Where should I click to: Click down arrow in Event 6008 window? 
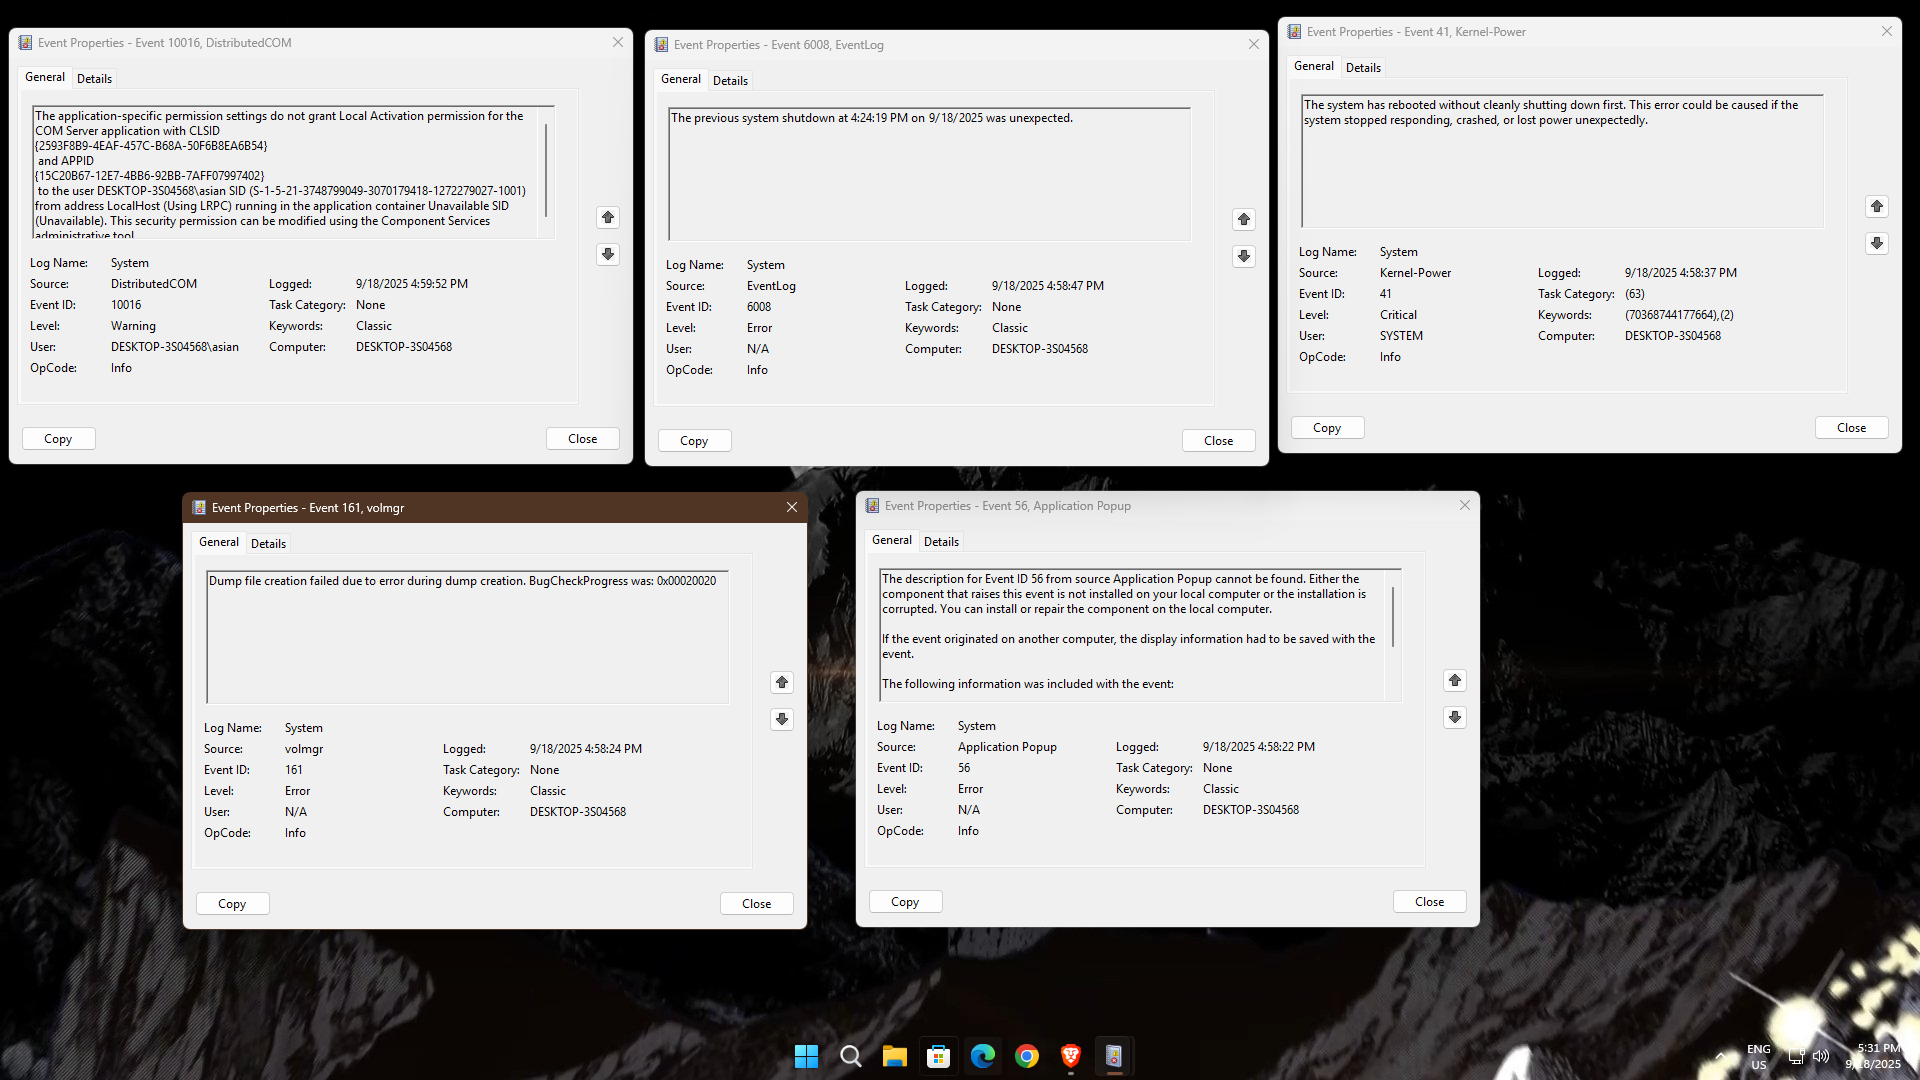(1244, 257)
